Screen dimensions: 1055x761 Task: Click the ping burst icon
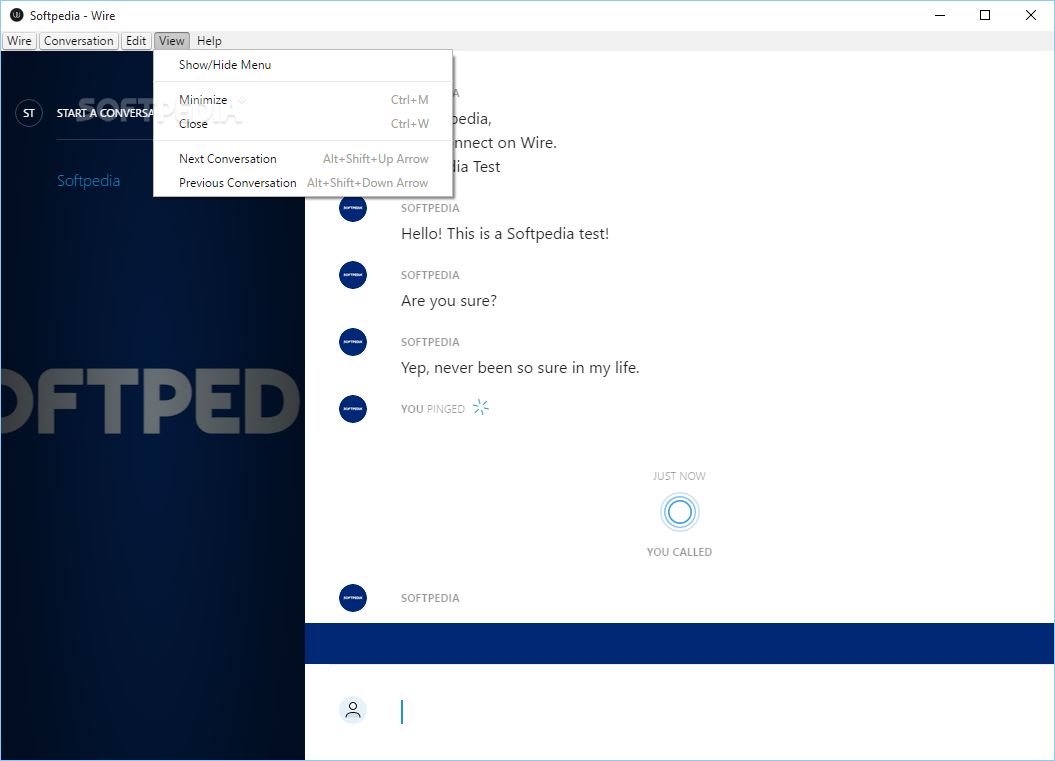[480, 407]
